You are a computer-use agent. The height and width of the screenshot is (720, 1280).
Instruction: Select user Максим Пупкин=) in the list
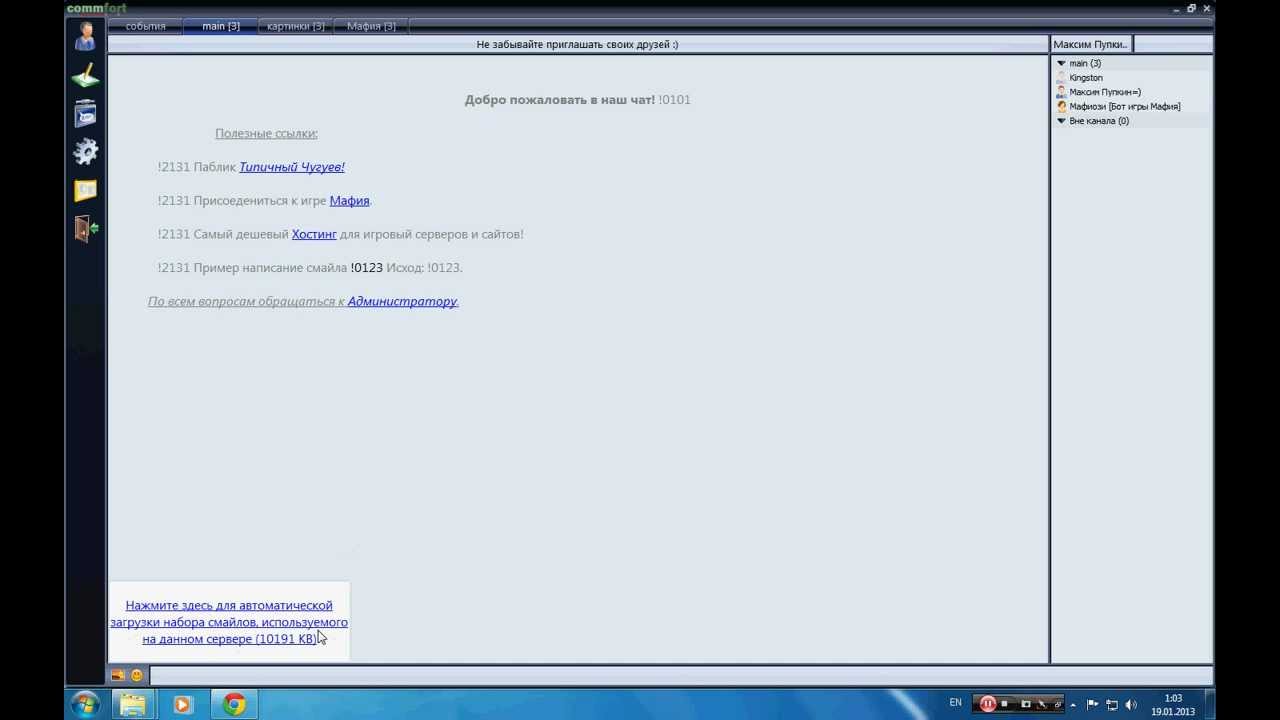click(1105, 92)
